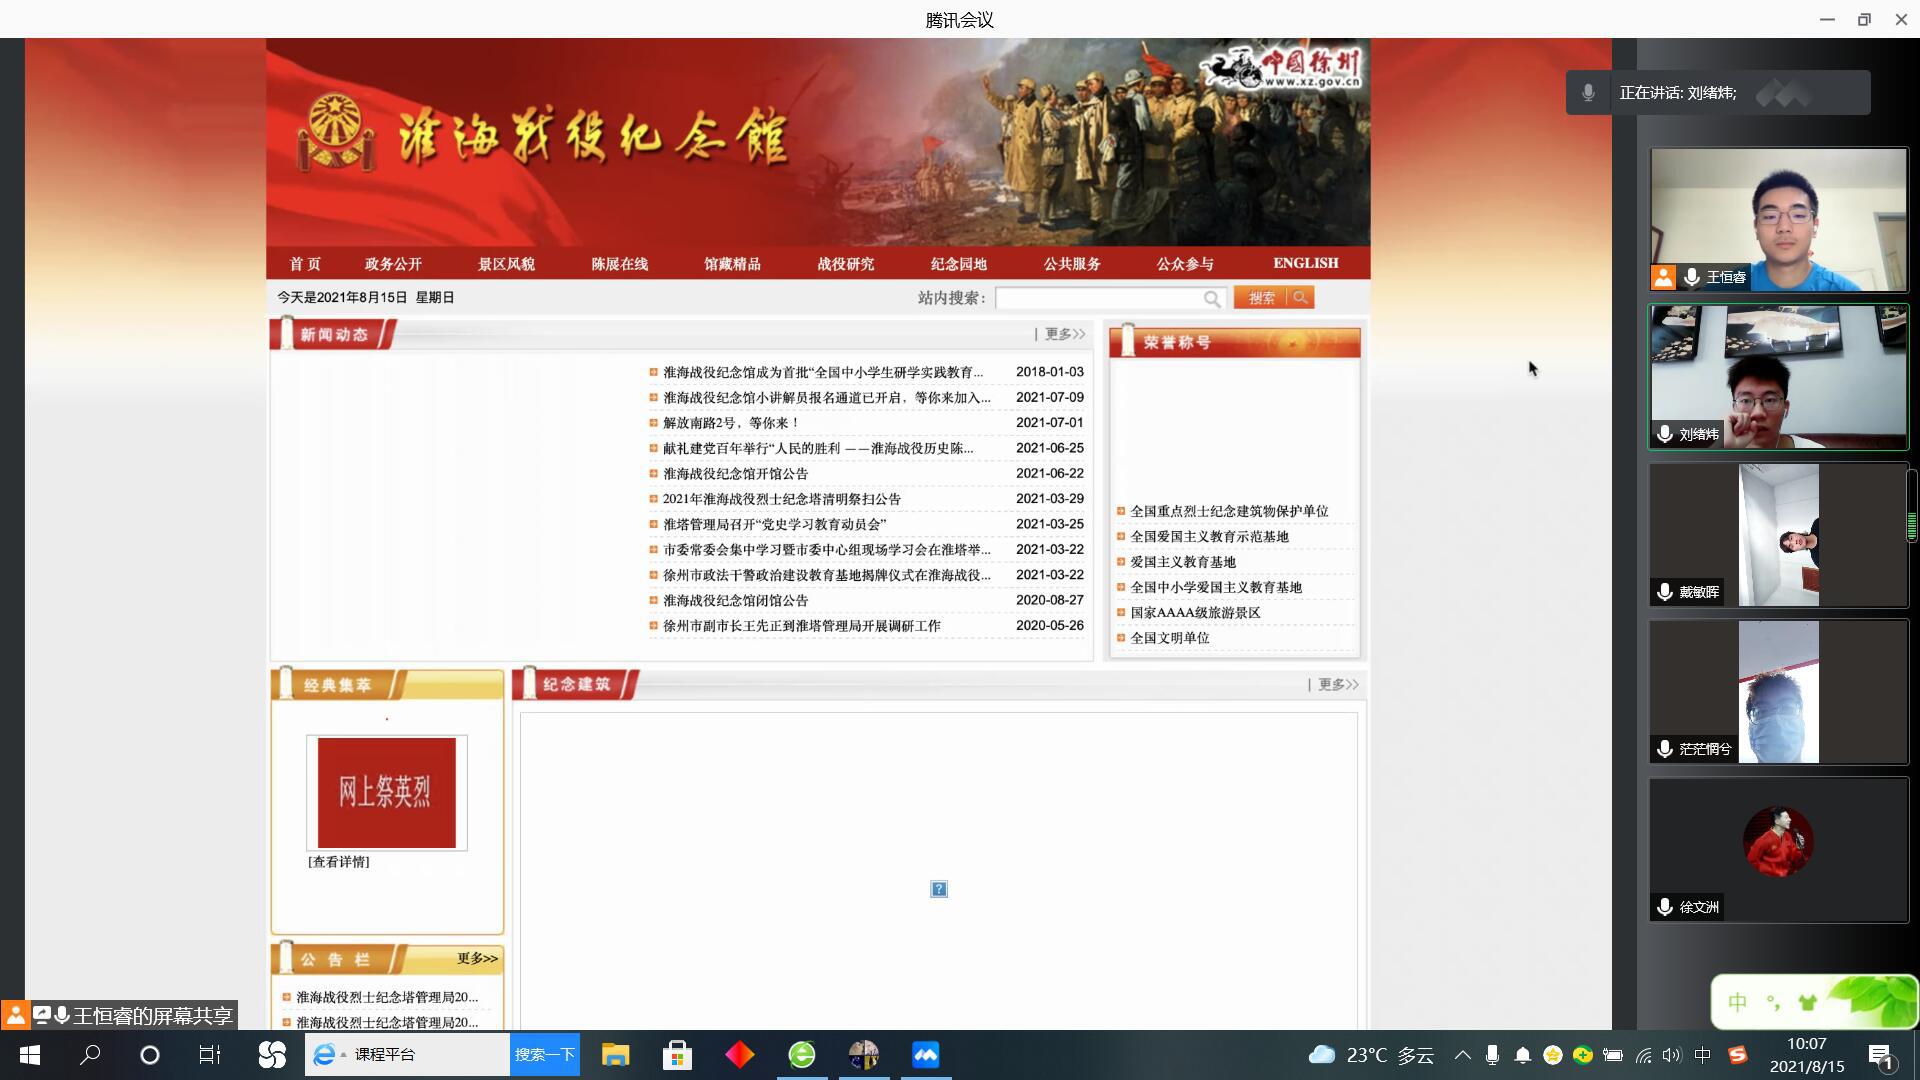Click orange host icon on 王恒睿 tile

point(1663,277)
